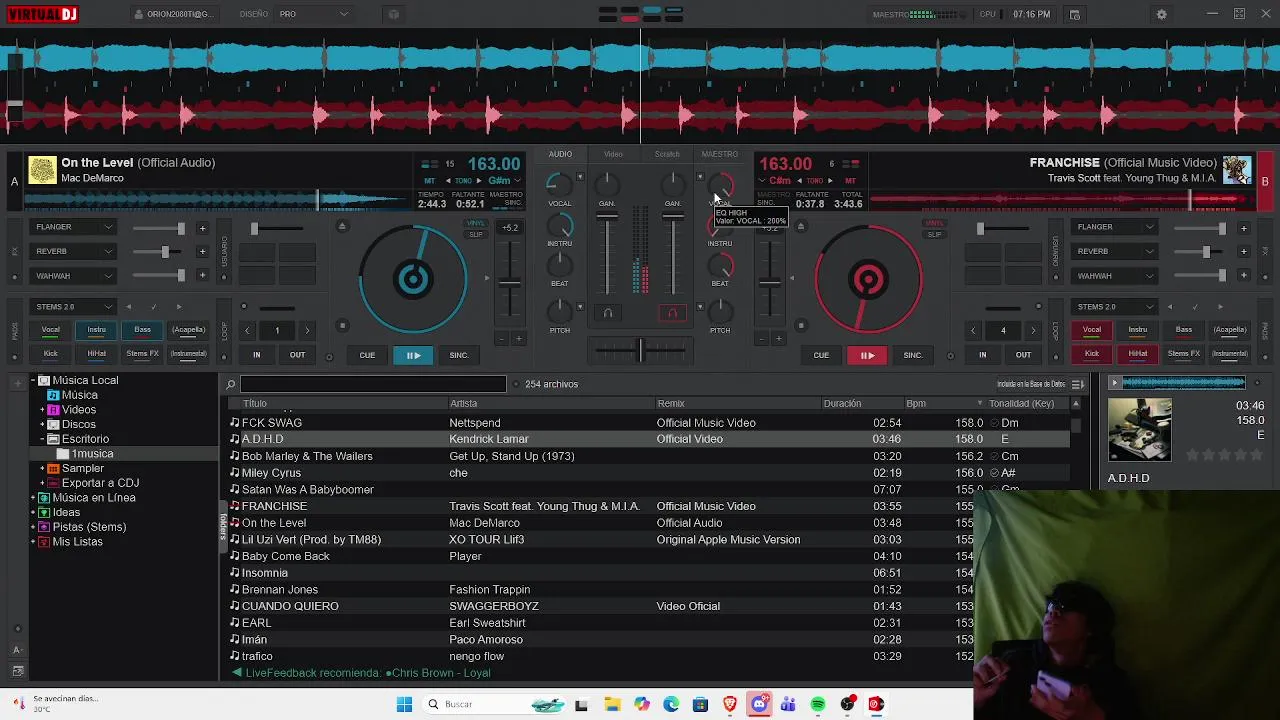Click deck A pitch plus button

[x=518, y=339]
